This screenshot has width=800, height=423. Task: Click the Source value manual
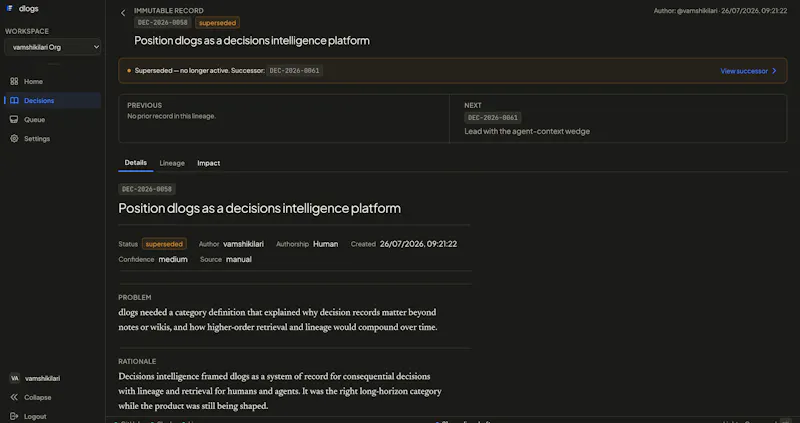click(239, 259)
